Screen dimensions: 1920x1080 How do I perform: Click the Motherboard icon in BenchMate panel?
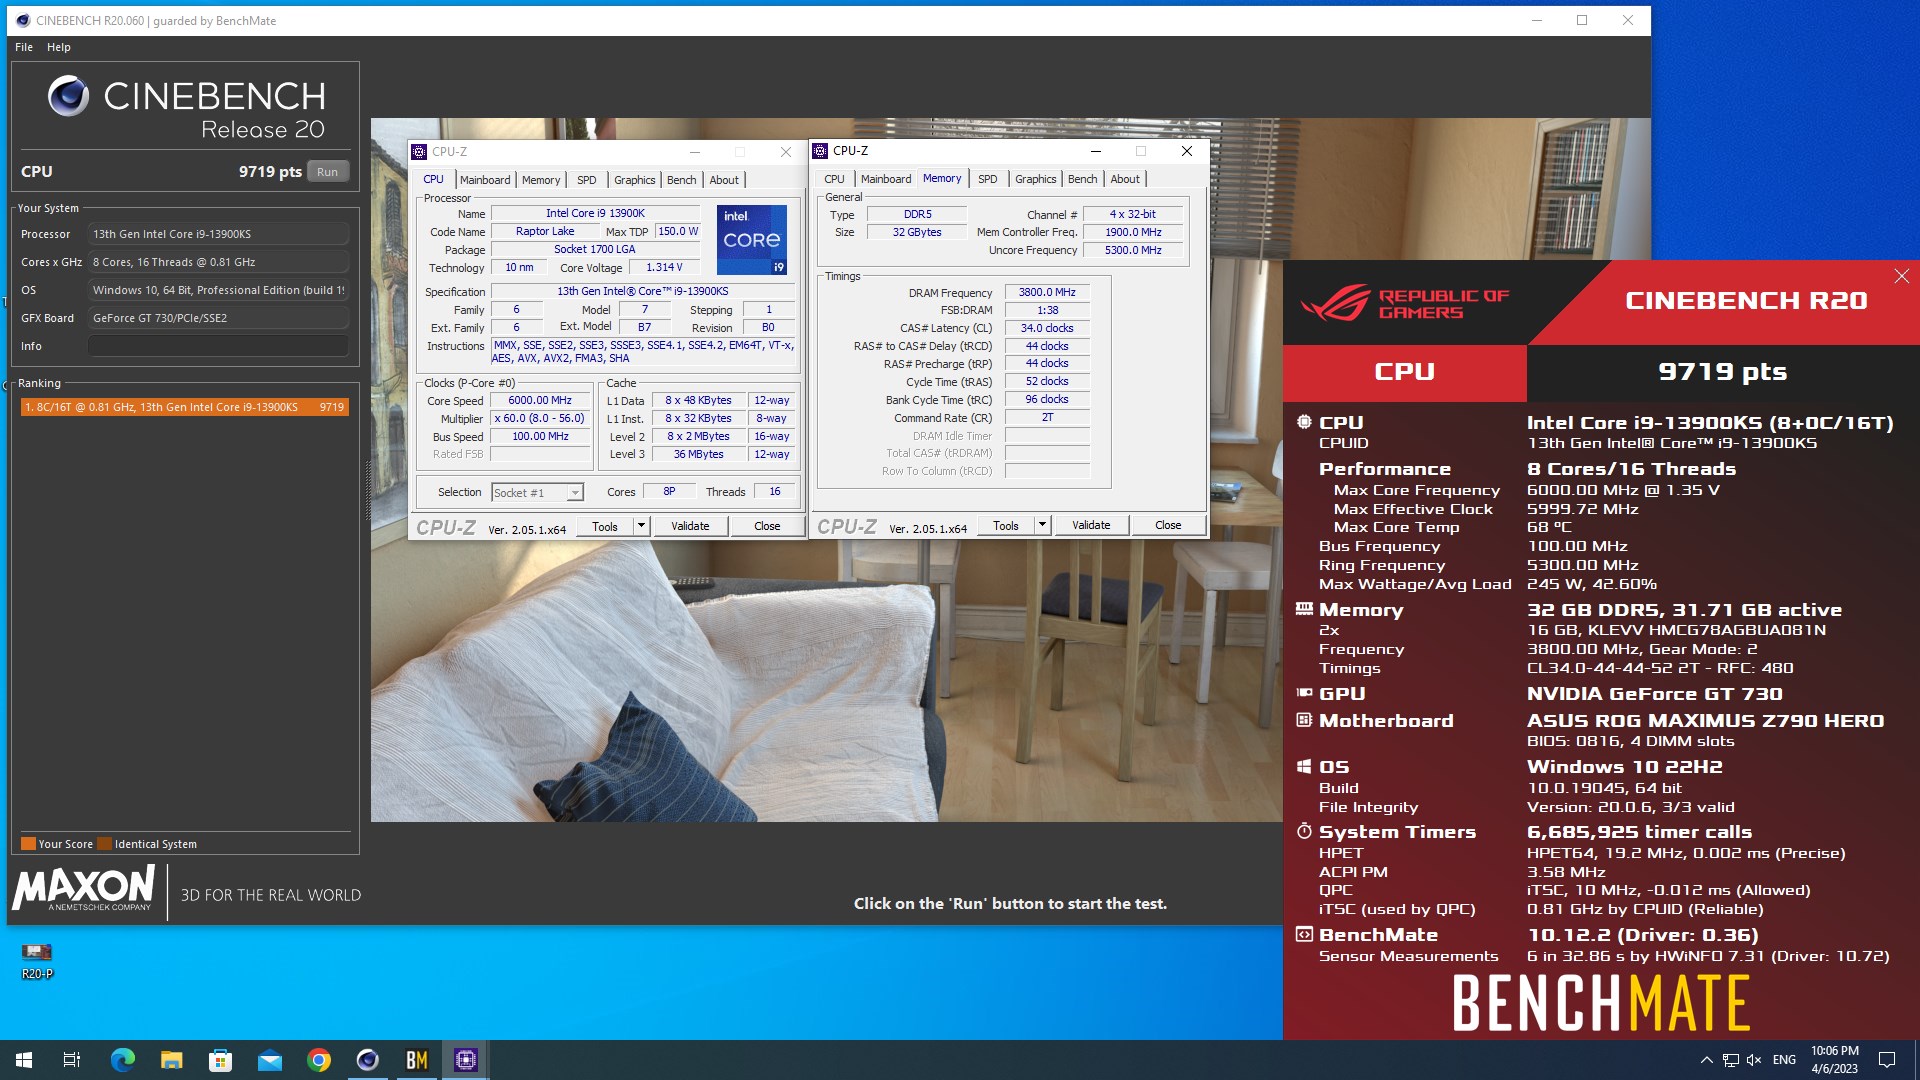(x=1304, y=720)
